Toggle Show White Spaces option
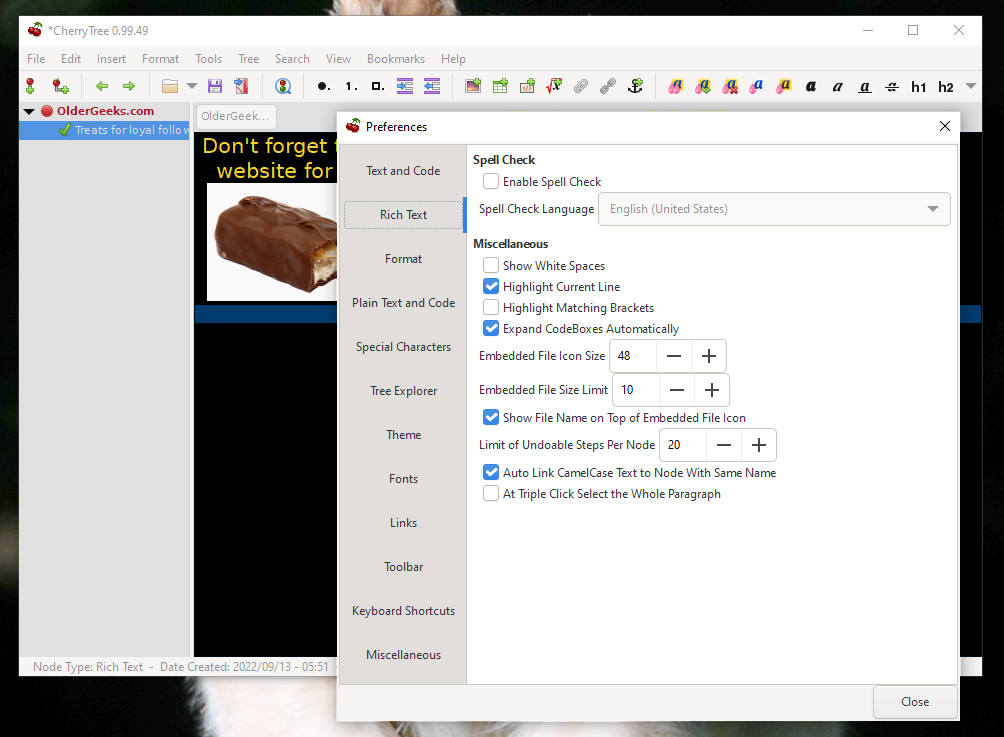This screenshot has width=1004, height=737. point(491,265)
